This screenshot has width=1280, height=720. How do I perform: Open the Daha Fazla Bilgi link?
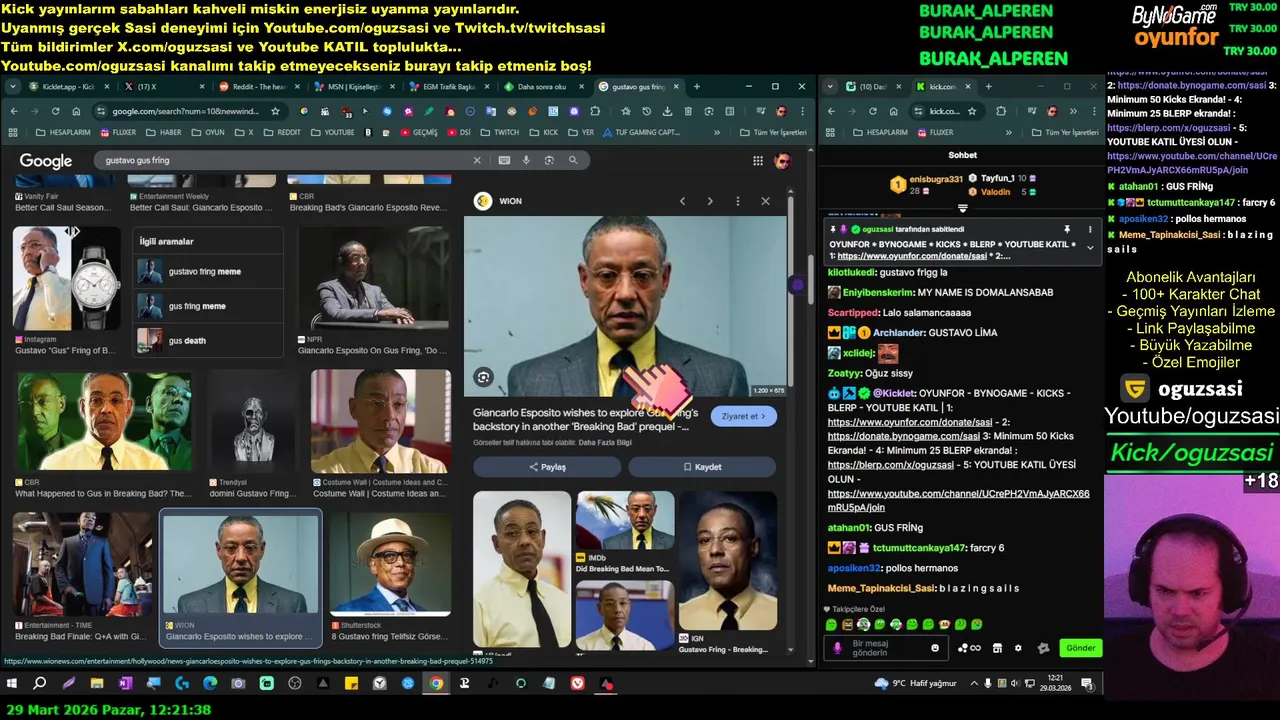pos(605,442)
